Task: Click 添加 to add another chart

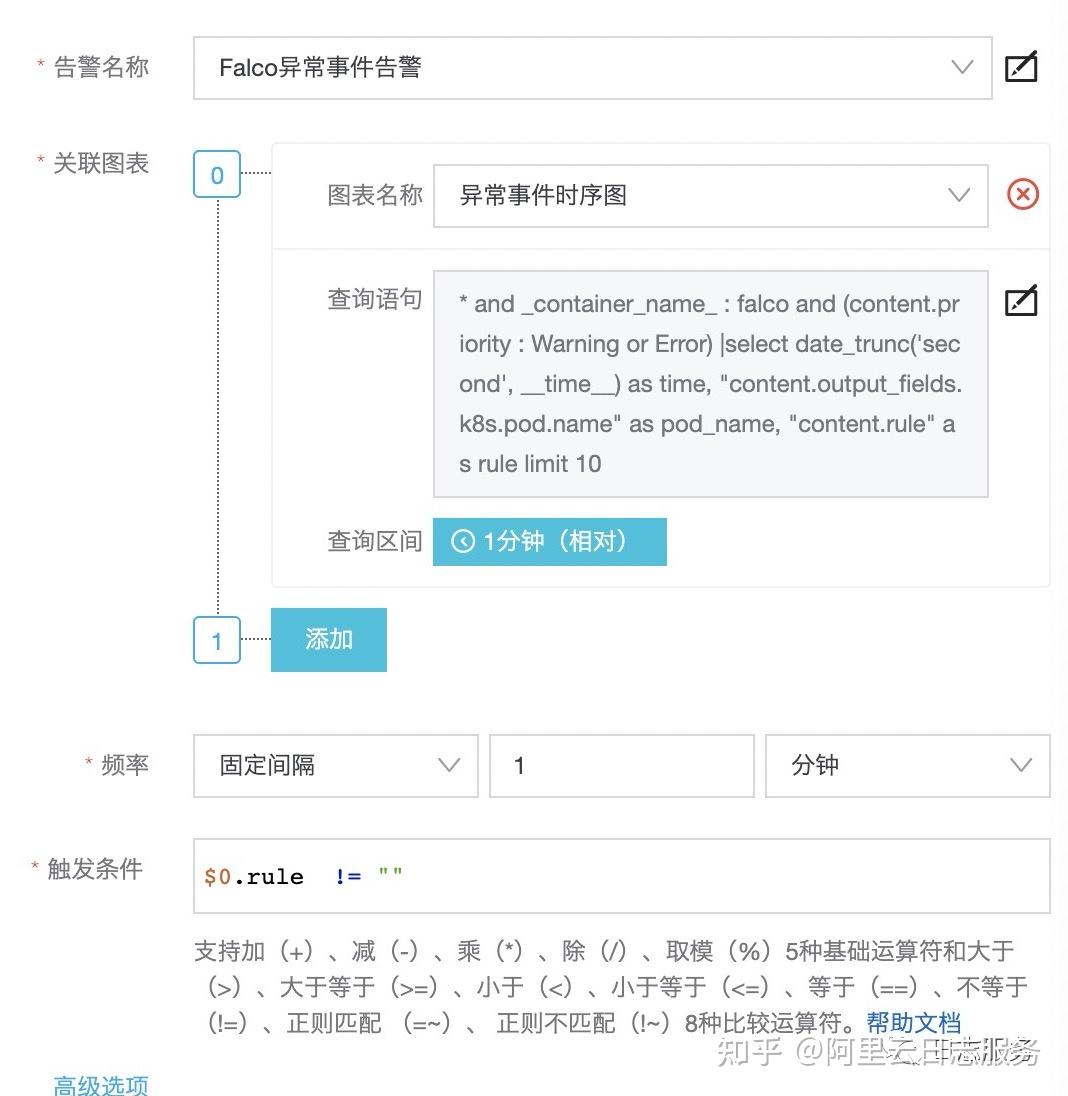Action: click(x=328, y=640)
